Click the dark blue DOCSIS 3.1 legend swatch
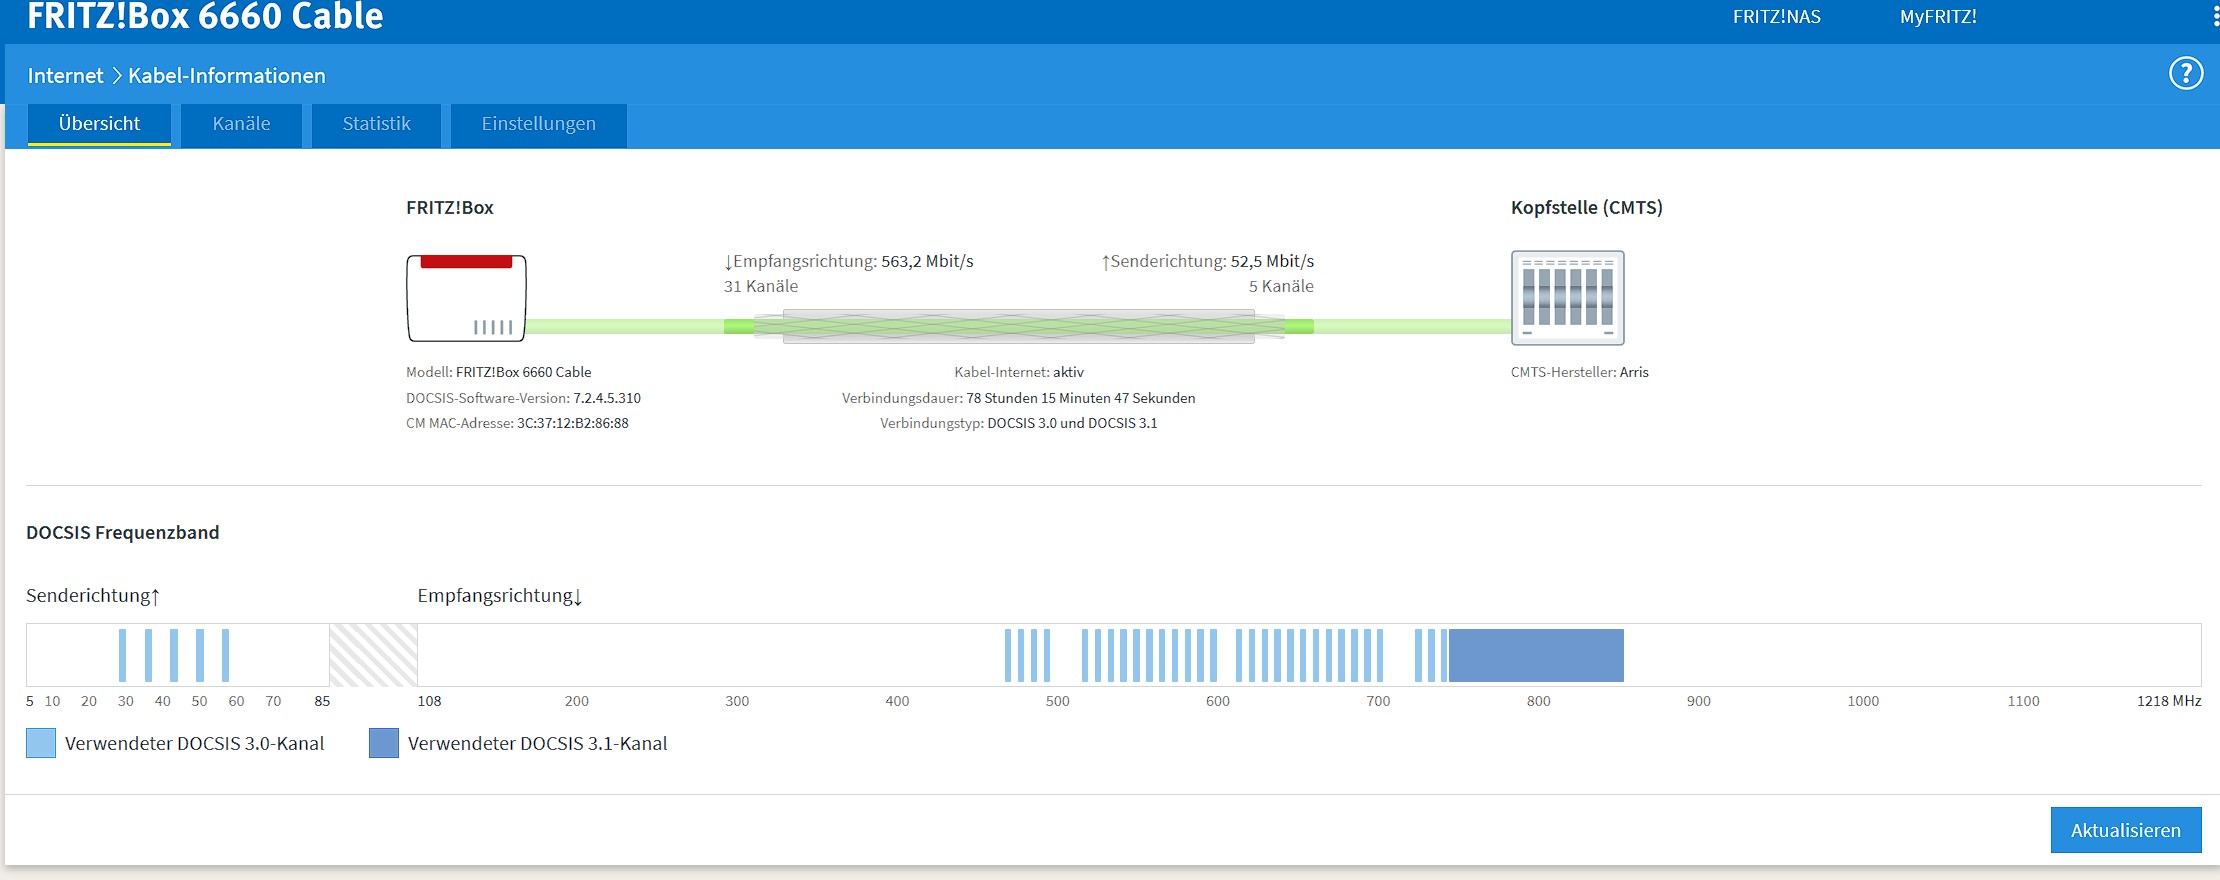Image resolution: width=2220 pixels, height=880 pixels. point(384,743)
